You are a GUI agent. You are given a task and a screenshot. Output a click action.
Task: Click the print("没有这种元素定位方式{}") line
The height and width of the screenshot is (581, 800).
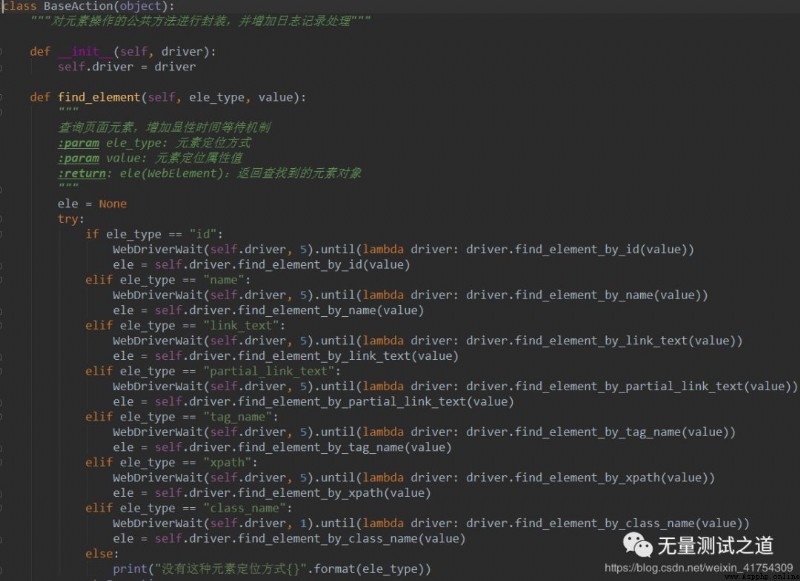pos(272,569)
